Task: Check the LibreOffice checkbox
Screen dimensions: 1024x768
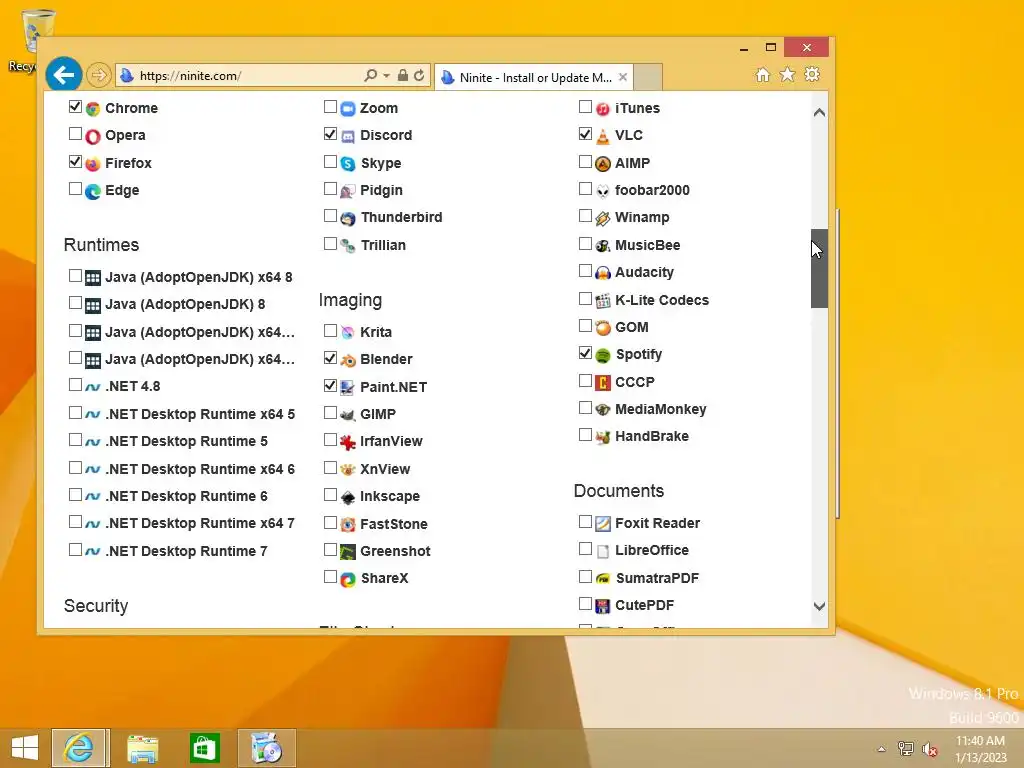Action: pyautogui.click(x=585, y=549)
